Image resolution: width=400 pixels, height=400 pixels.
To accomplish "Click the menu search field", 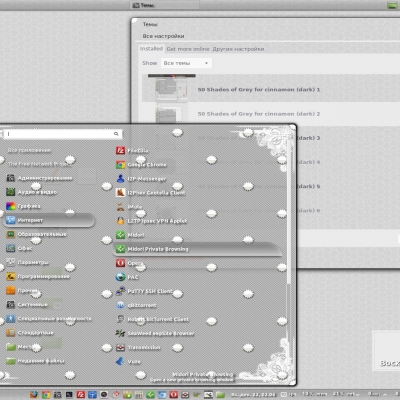I will click(x=62, y=134).
